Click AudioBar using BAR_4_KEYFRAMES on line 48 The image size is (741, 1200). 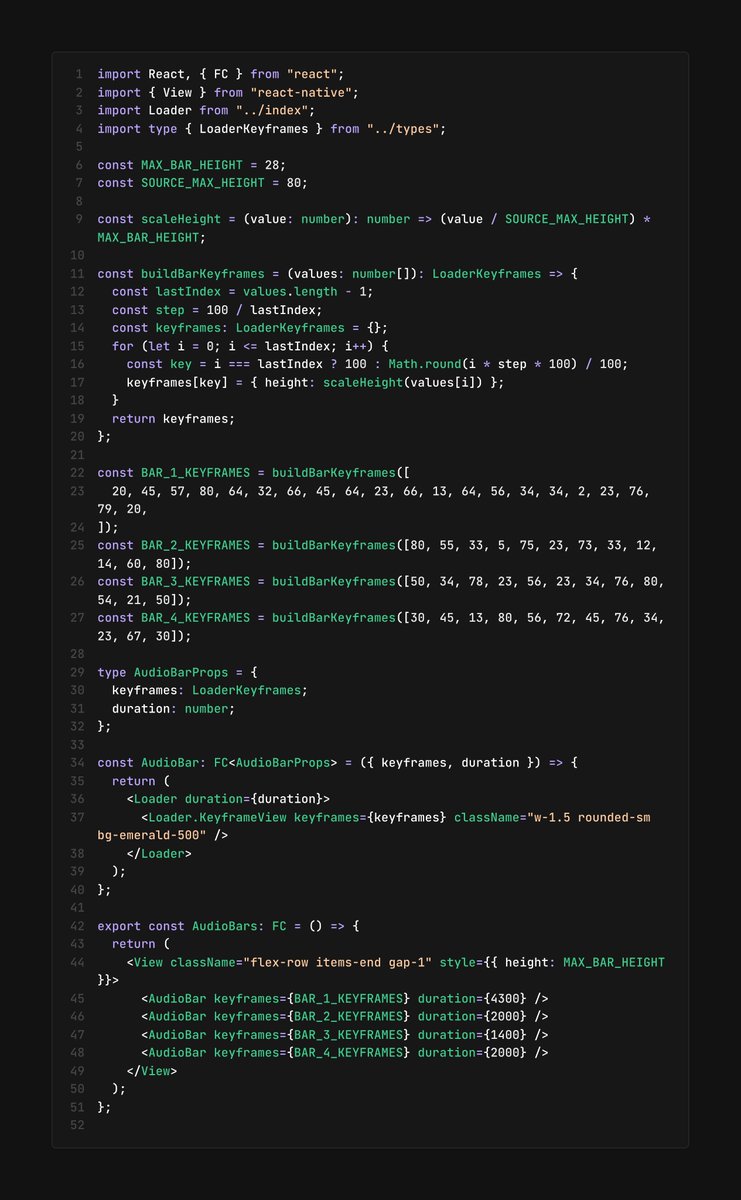pyautogui.click(x=345, y=1052)
